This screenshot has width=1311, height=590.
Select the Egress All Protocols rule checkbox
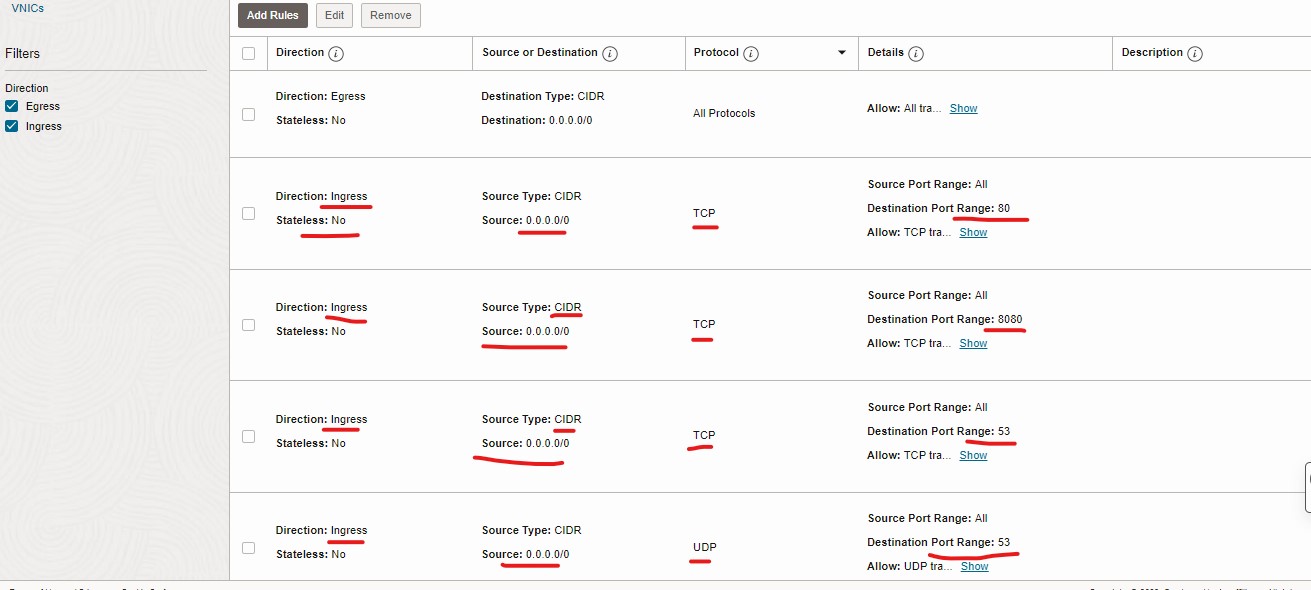click(249, 114)
